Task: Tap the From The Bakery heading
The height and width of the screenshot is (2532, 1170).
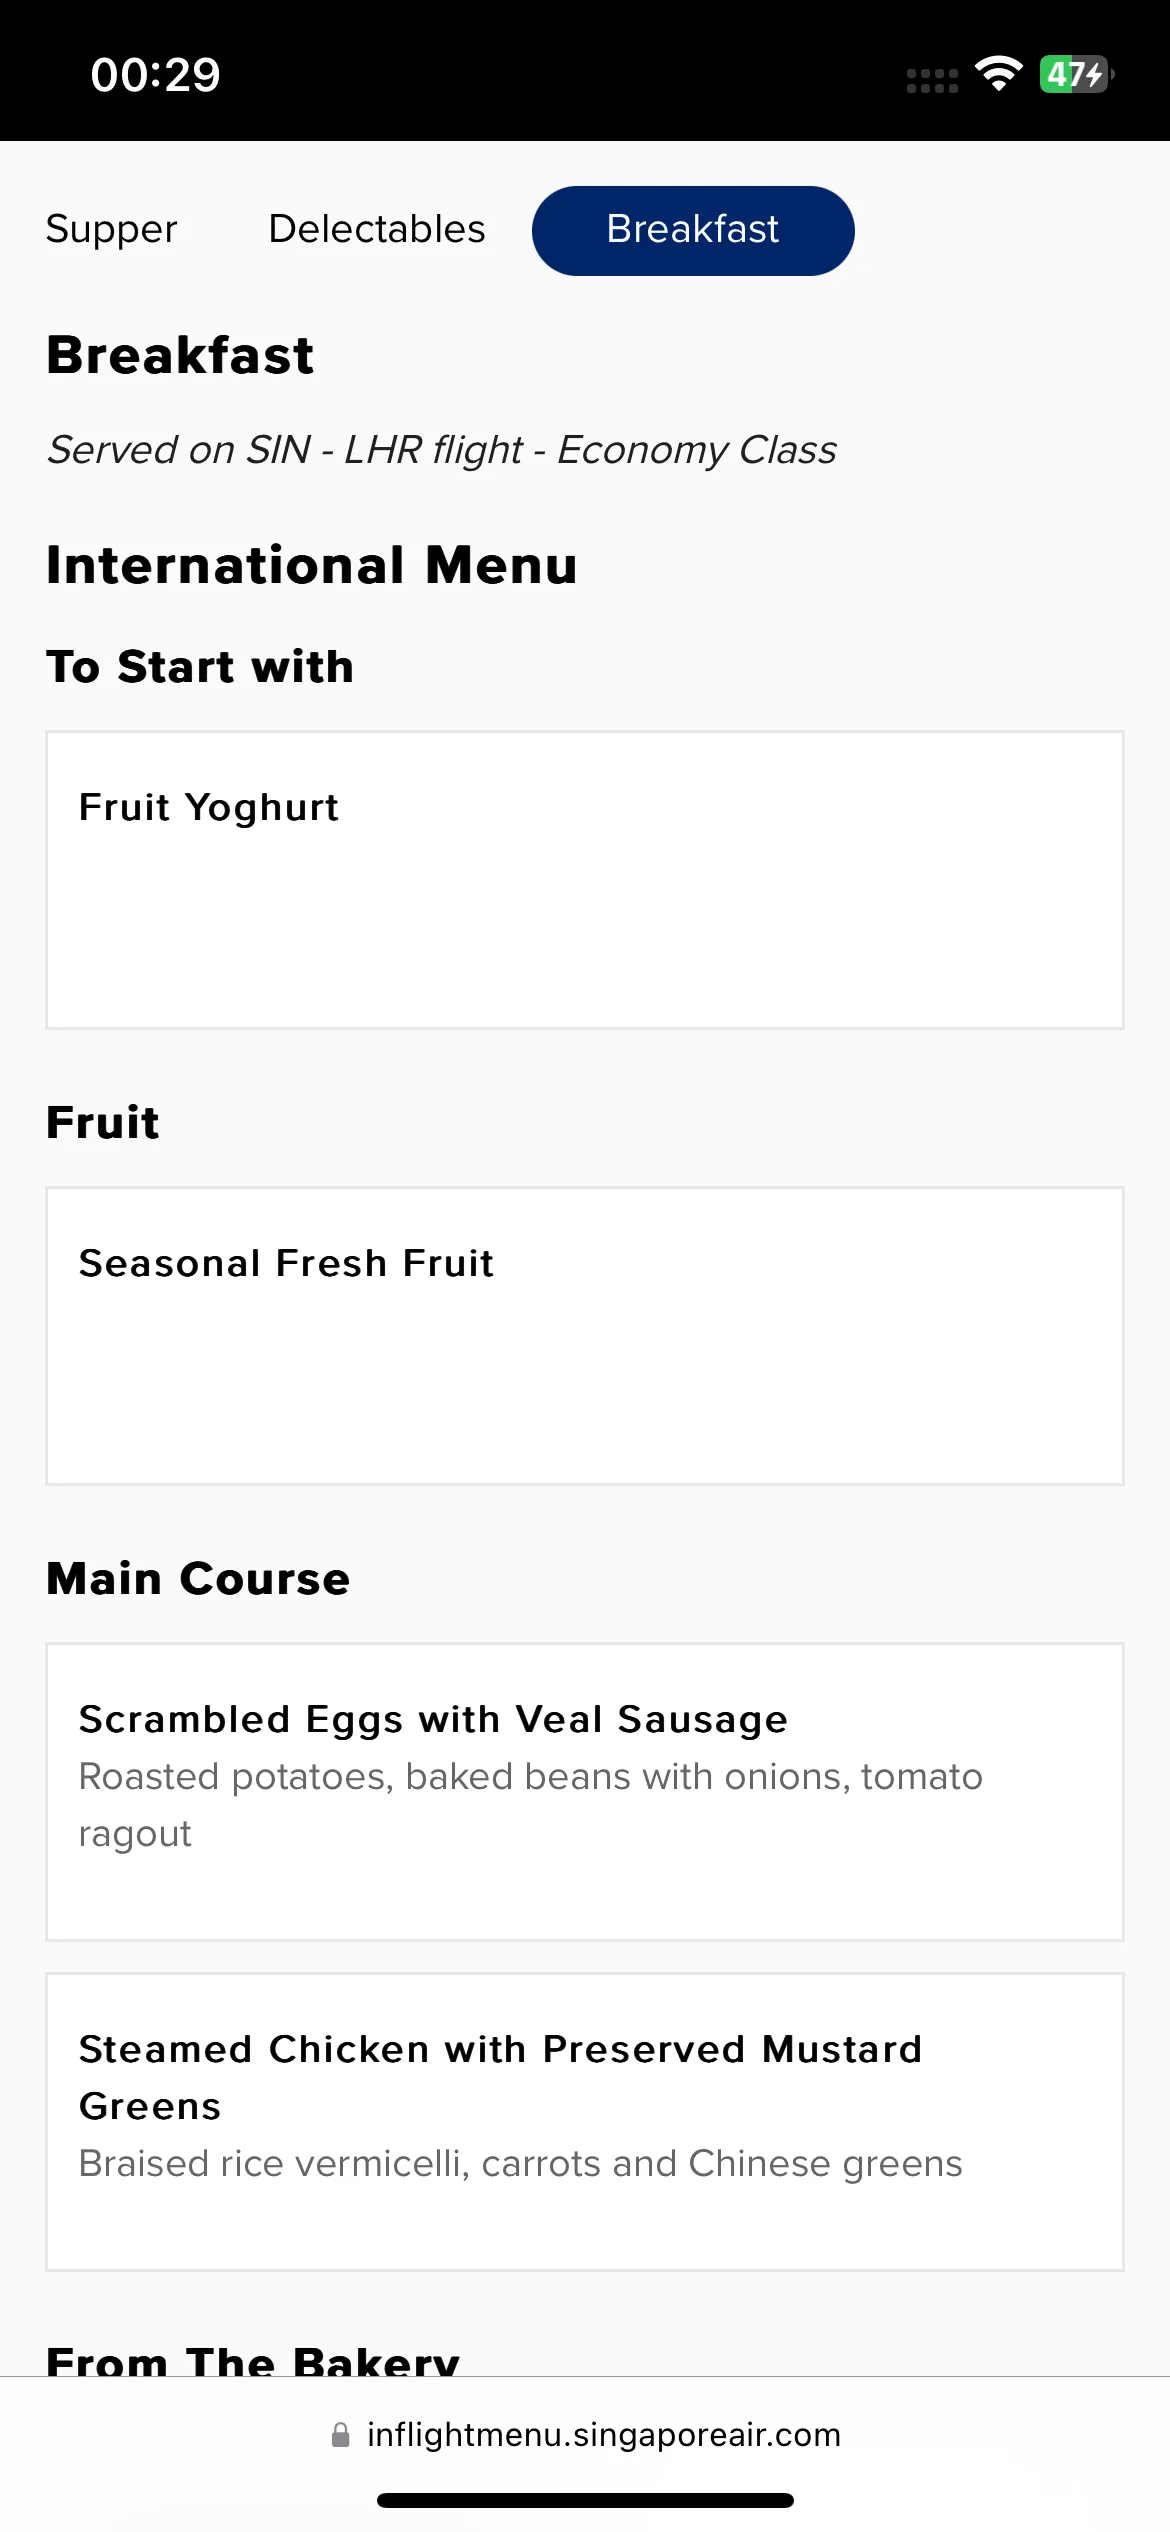Action: click(x=253, y=2360)
